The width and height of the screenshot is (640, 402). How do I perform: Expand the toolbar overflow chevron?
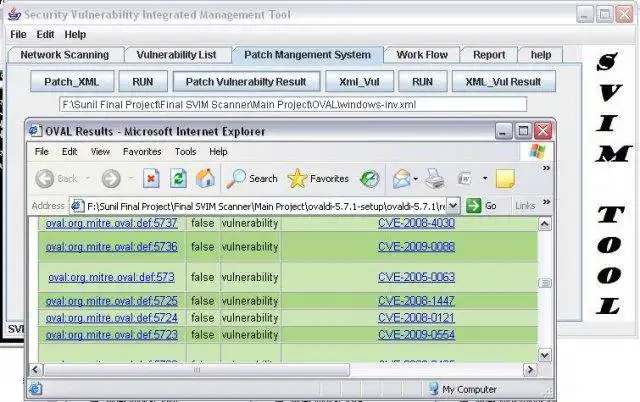tap(546, 168)
